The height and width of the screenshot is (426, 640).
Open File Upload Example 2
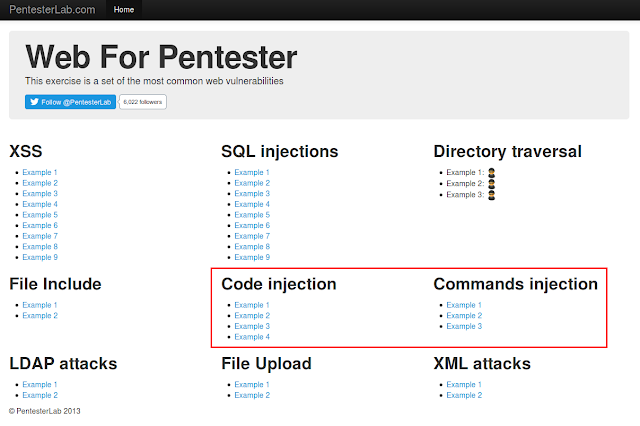[252, 395]
